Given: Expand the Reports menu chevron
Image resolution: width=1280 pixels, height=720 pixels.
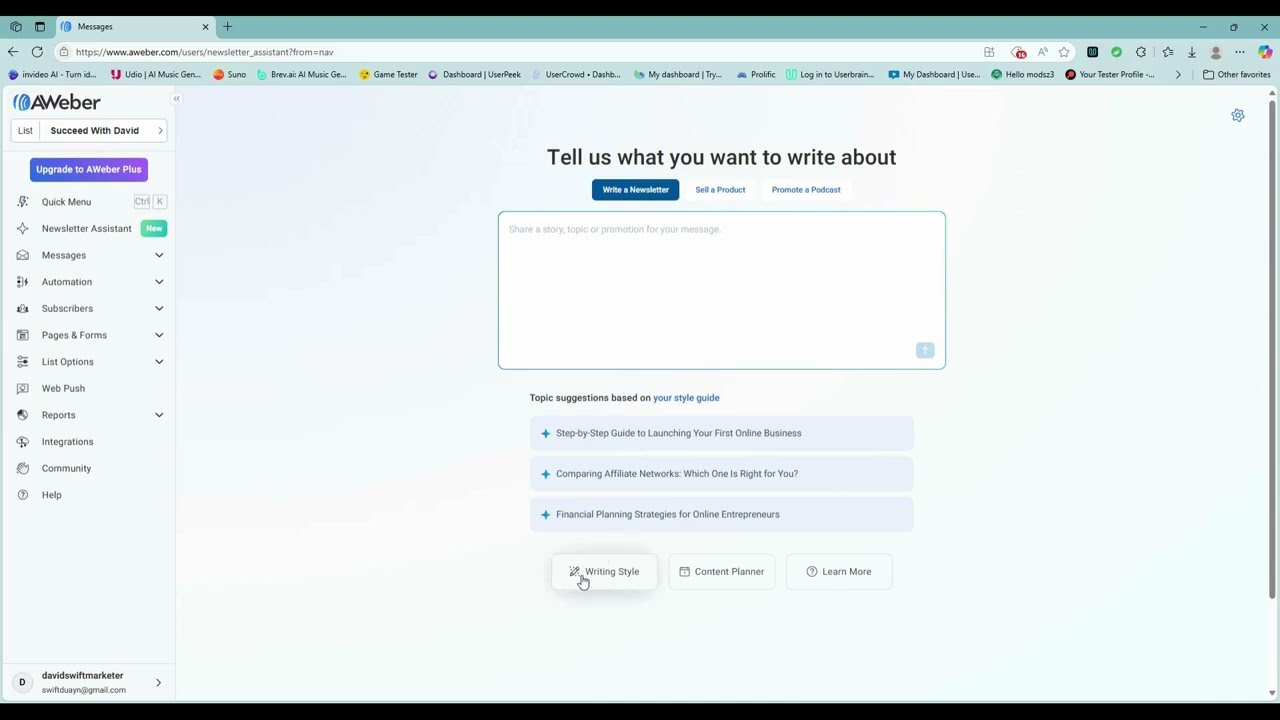Looking at the screenshot, I should pyautogui.click(x=159, y=415).
